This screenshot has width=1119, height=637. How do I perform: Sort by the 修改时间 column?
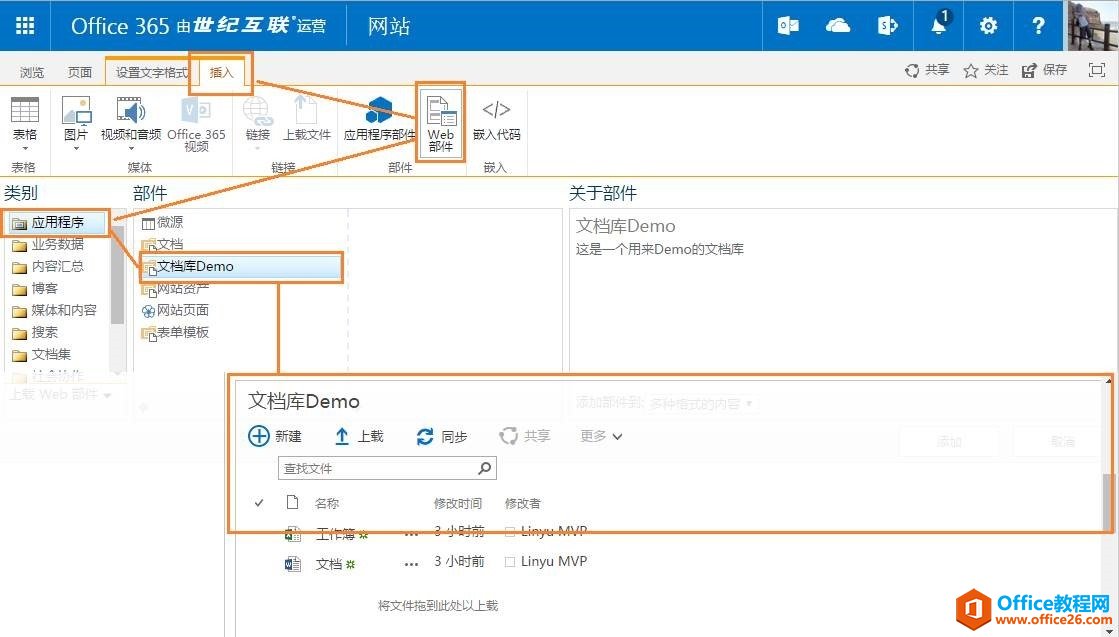click(x=458, y=504)
